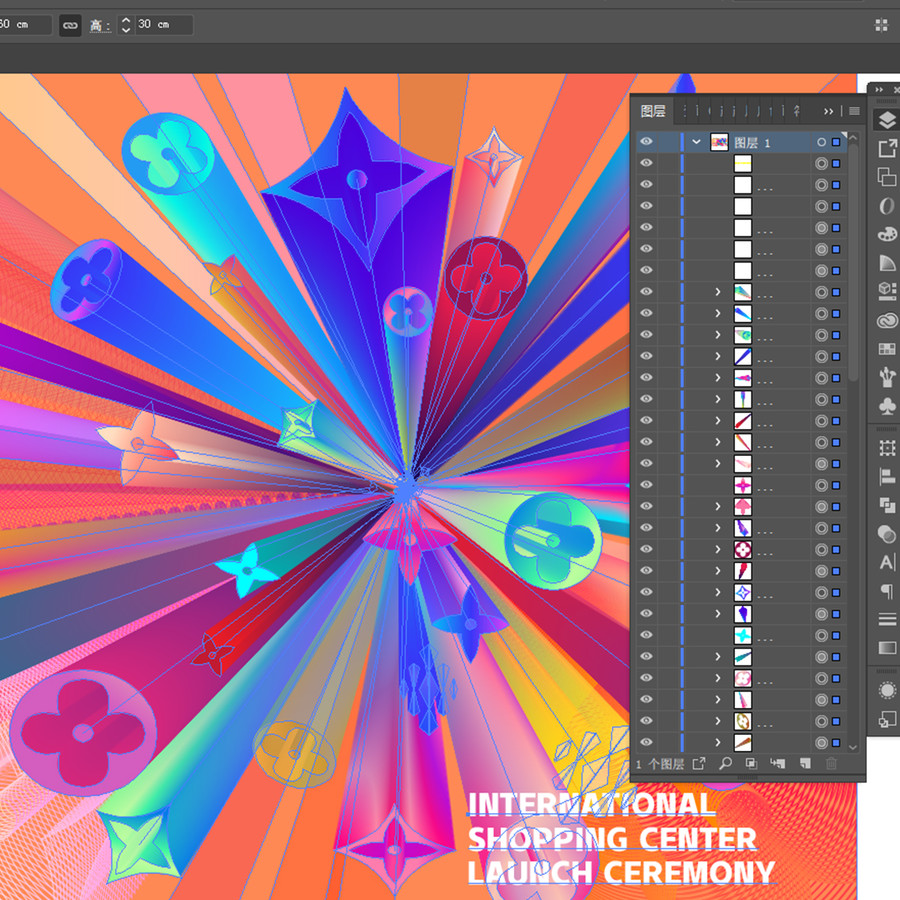This screenshot has height=900, width=900.
Task: Click the cube-shaped panel icon in the dock
Action: (x=887, y=291)
